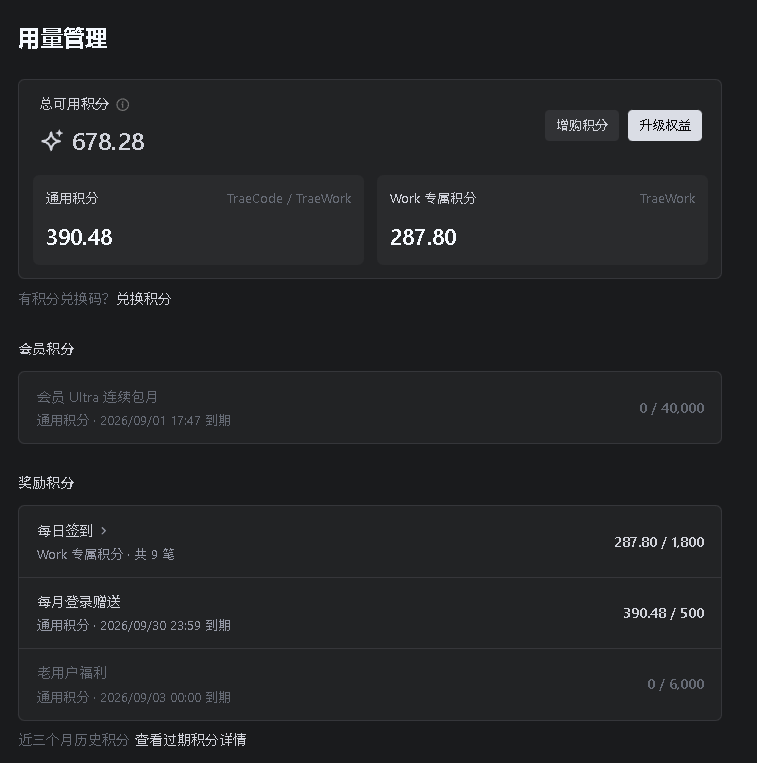Viewport: 757px width, 763px height.
Task: Click the 390.48 / 500 usage value
Action: click(x=664, y=613)
